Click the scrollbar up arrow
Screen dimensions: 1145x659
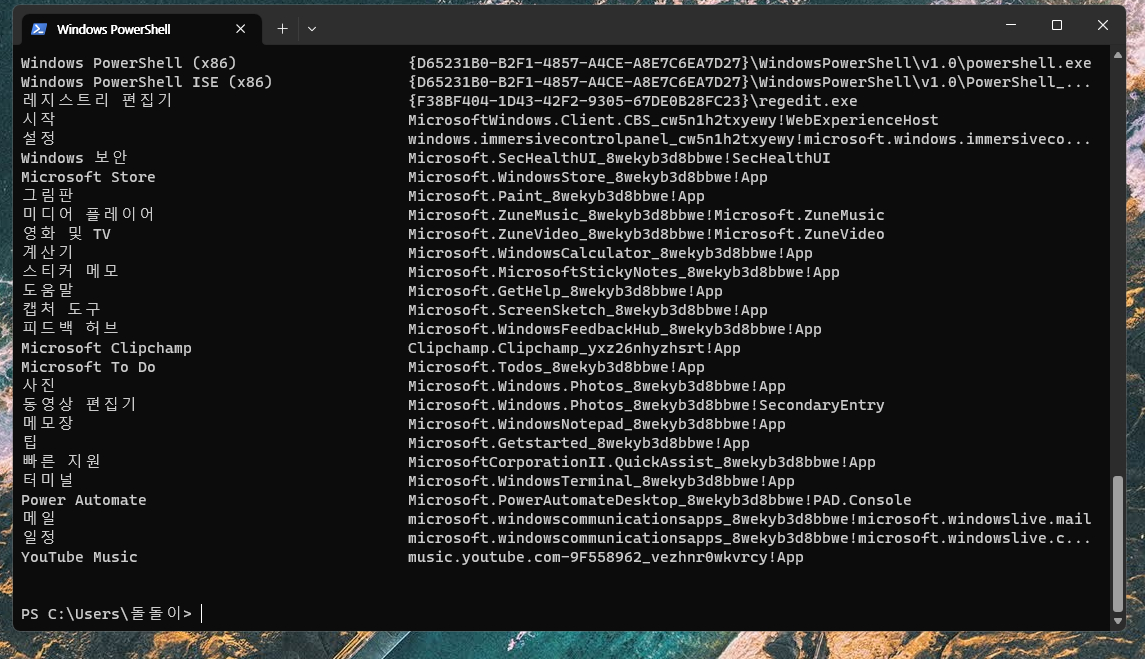(1117, 55)
